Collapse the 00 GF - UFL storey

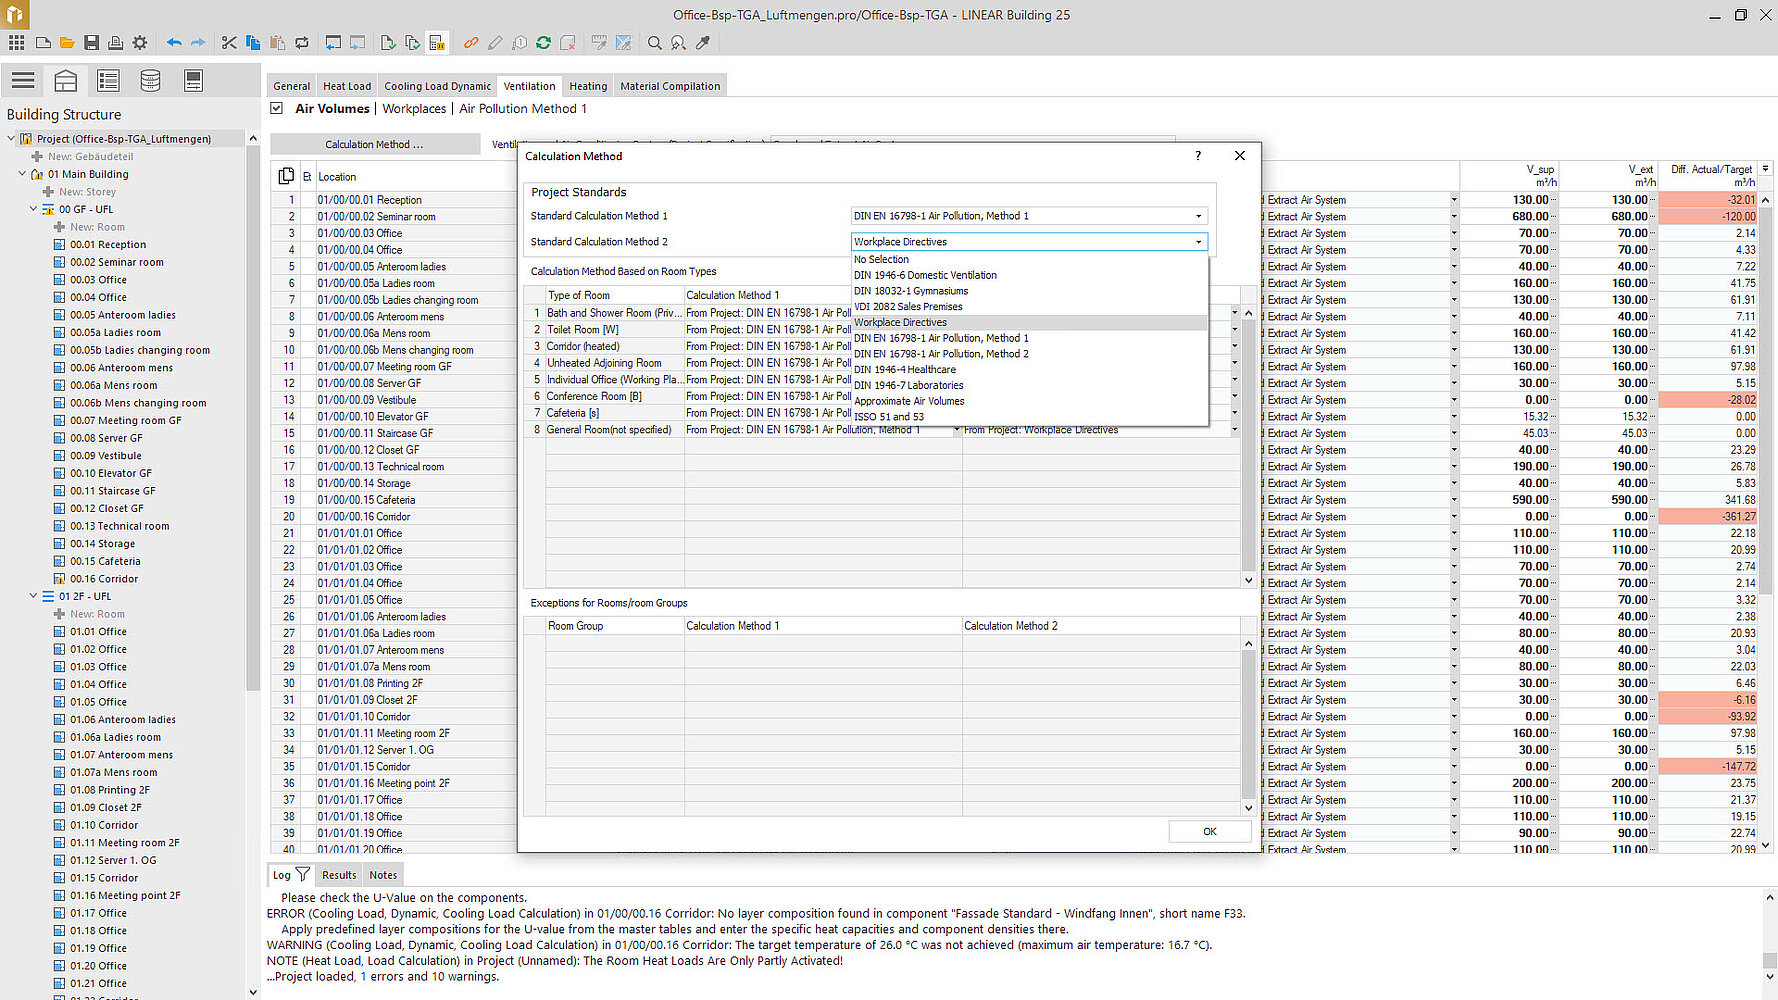33,209
